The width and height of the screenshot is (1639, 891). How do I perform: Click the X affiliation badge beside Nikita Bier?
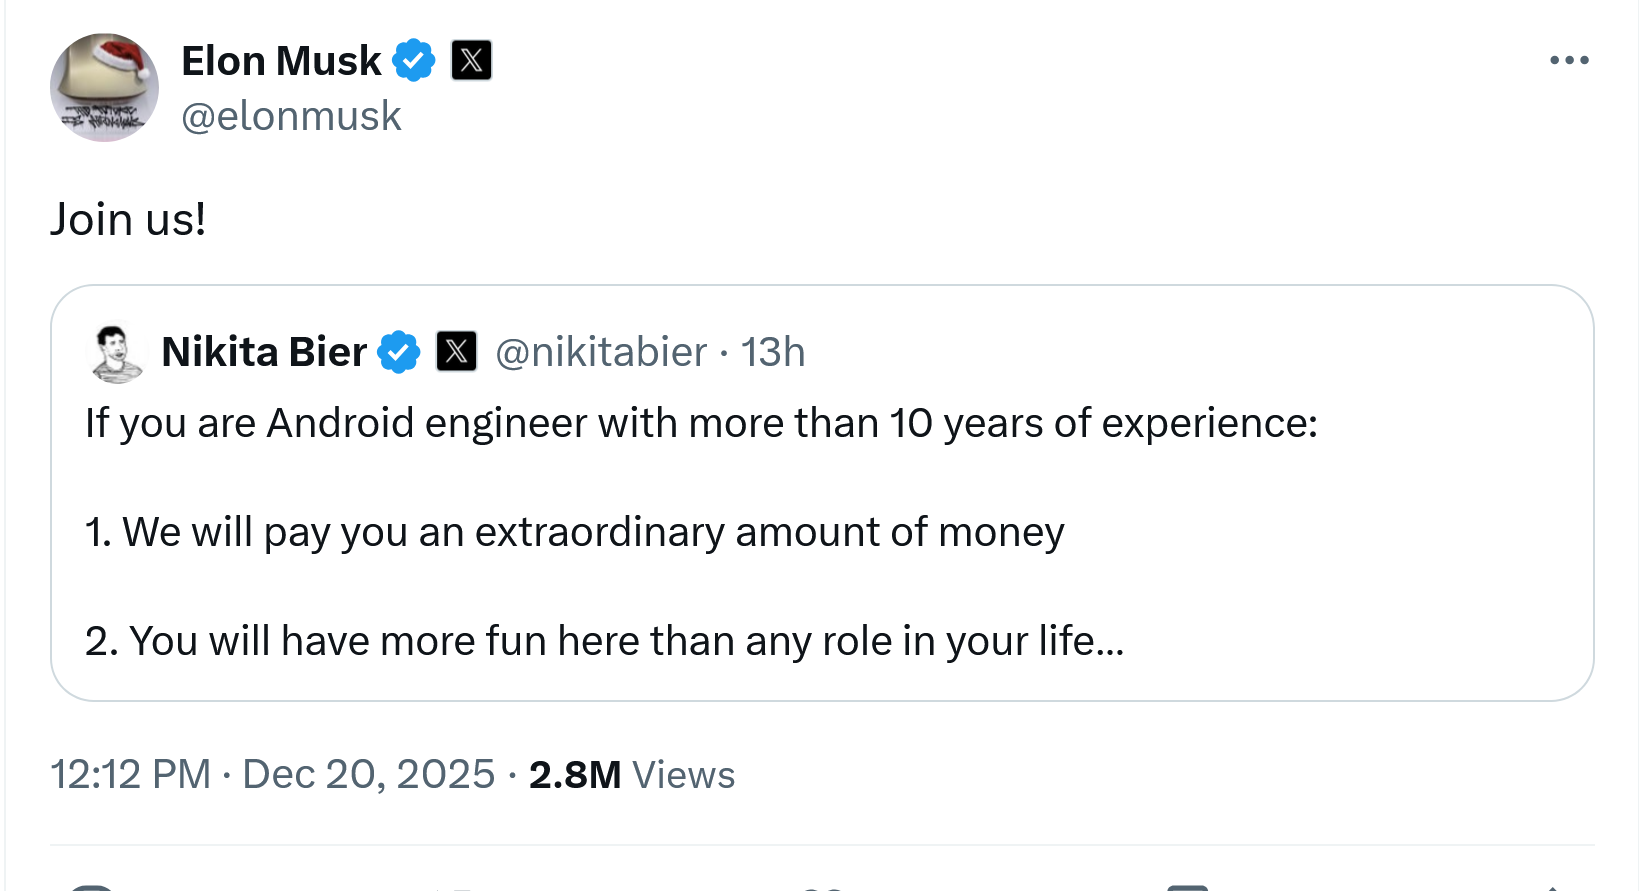456,352
